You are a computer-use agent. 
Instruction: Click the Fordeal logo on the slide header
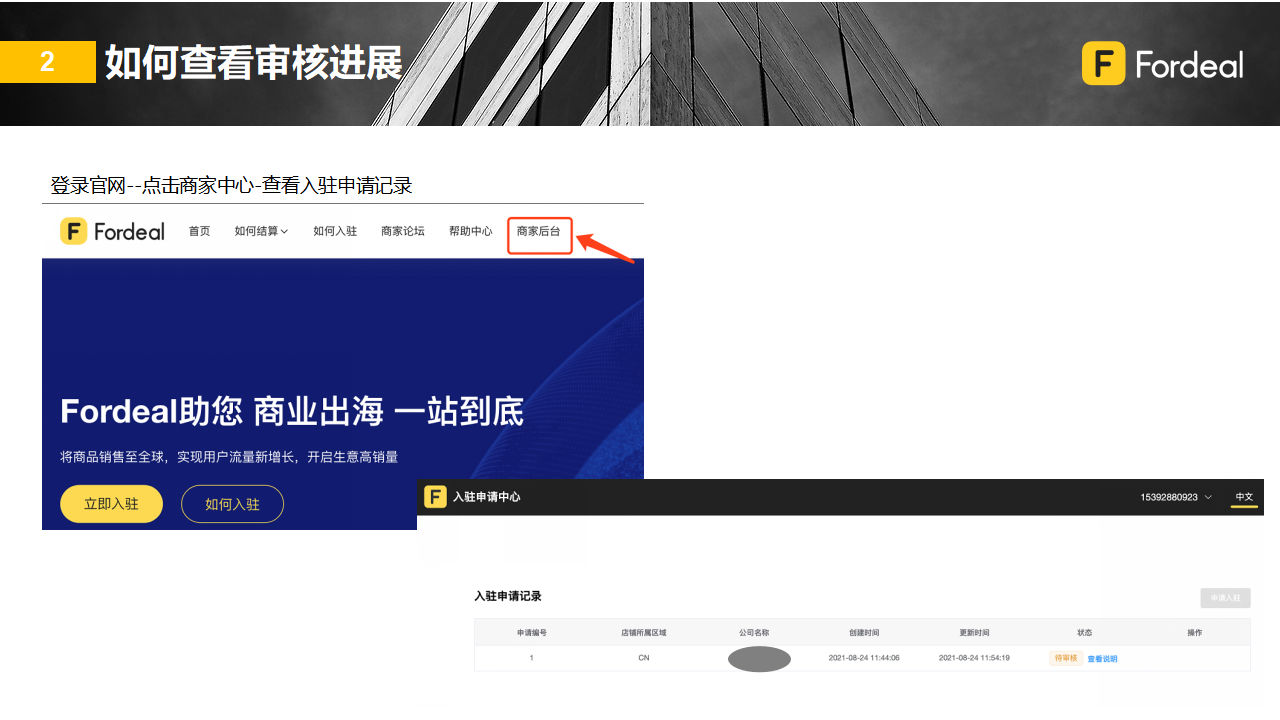[x=1162, y=64]
